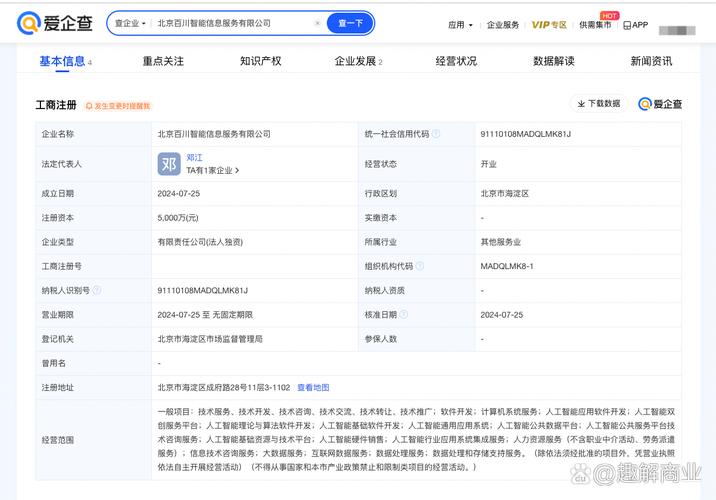The image size is (716, 500).
Task: Click the 统一社会信用代码 help icon
Action: (436, 134)
